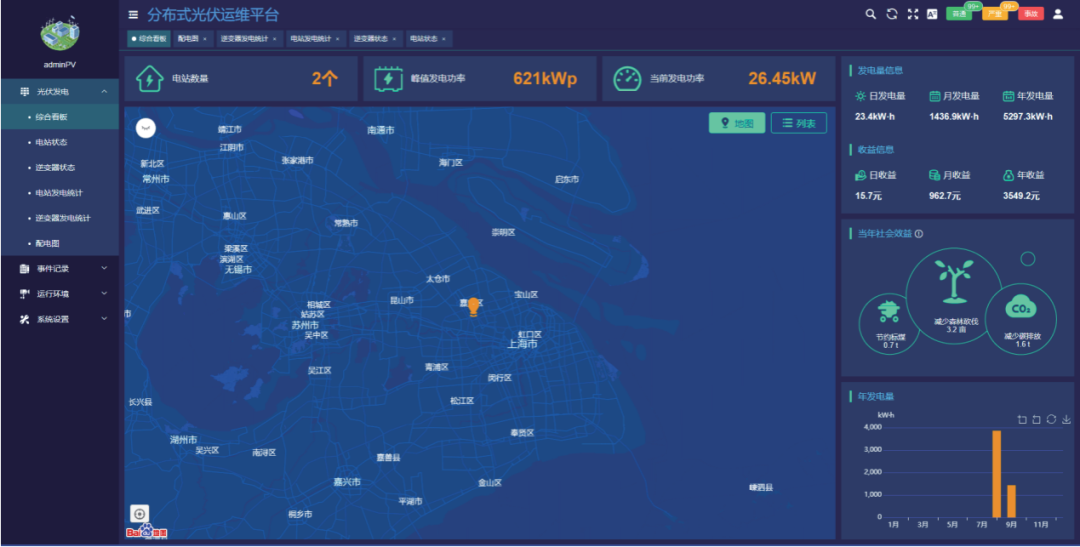Viewport: 1080px width, 547px height.
Task: Click the map locate icon above the Baidu logo
Action: click(x=139, y=514)
